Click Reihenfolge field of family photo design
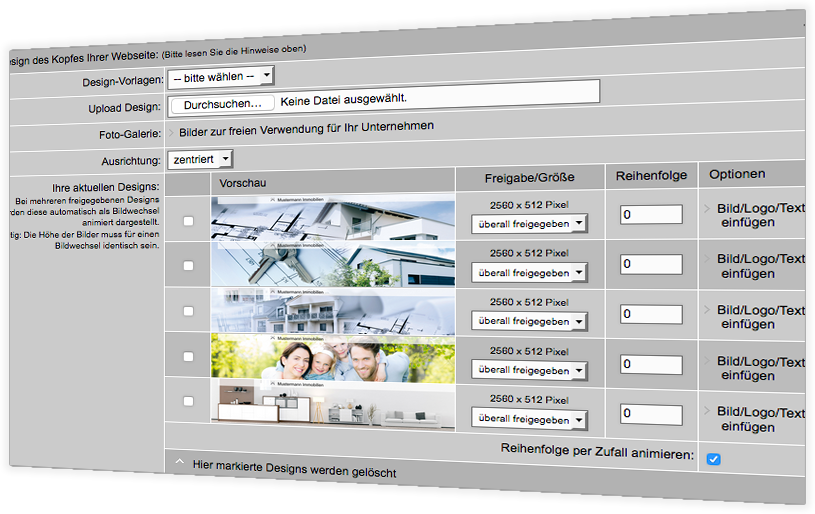 click(651, 364)
